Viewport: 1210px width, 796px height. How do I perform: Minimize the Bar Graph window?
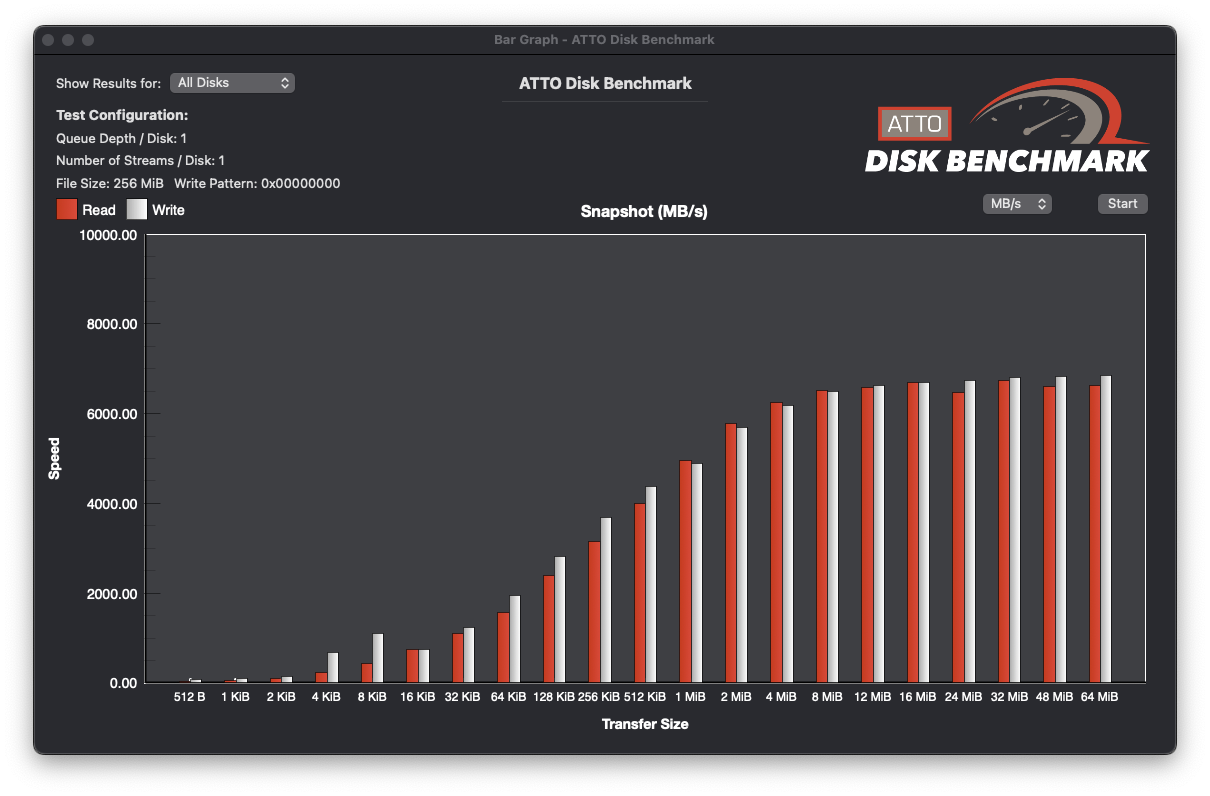[68, 40]
